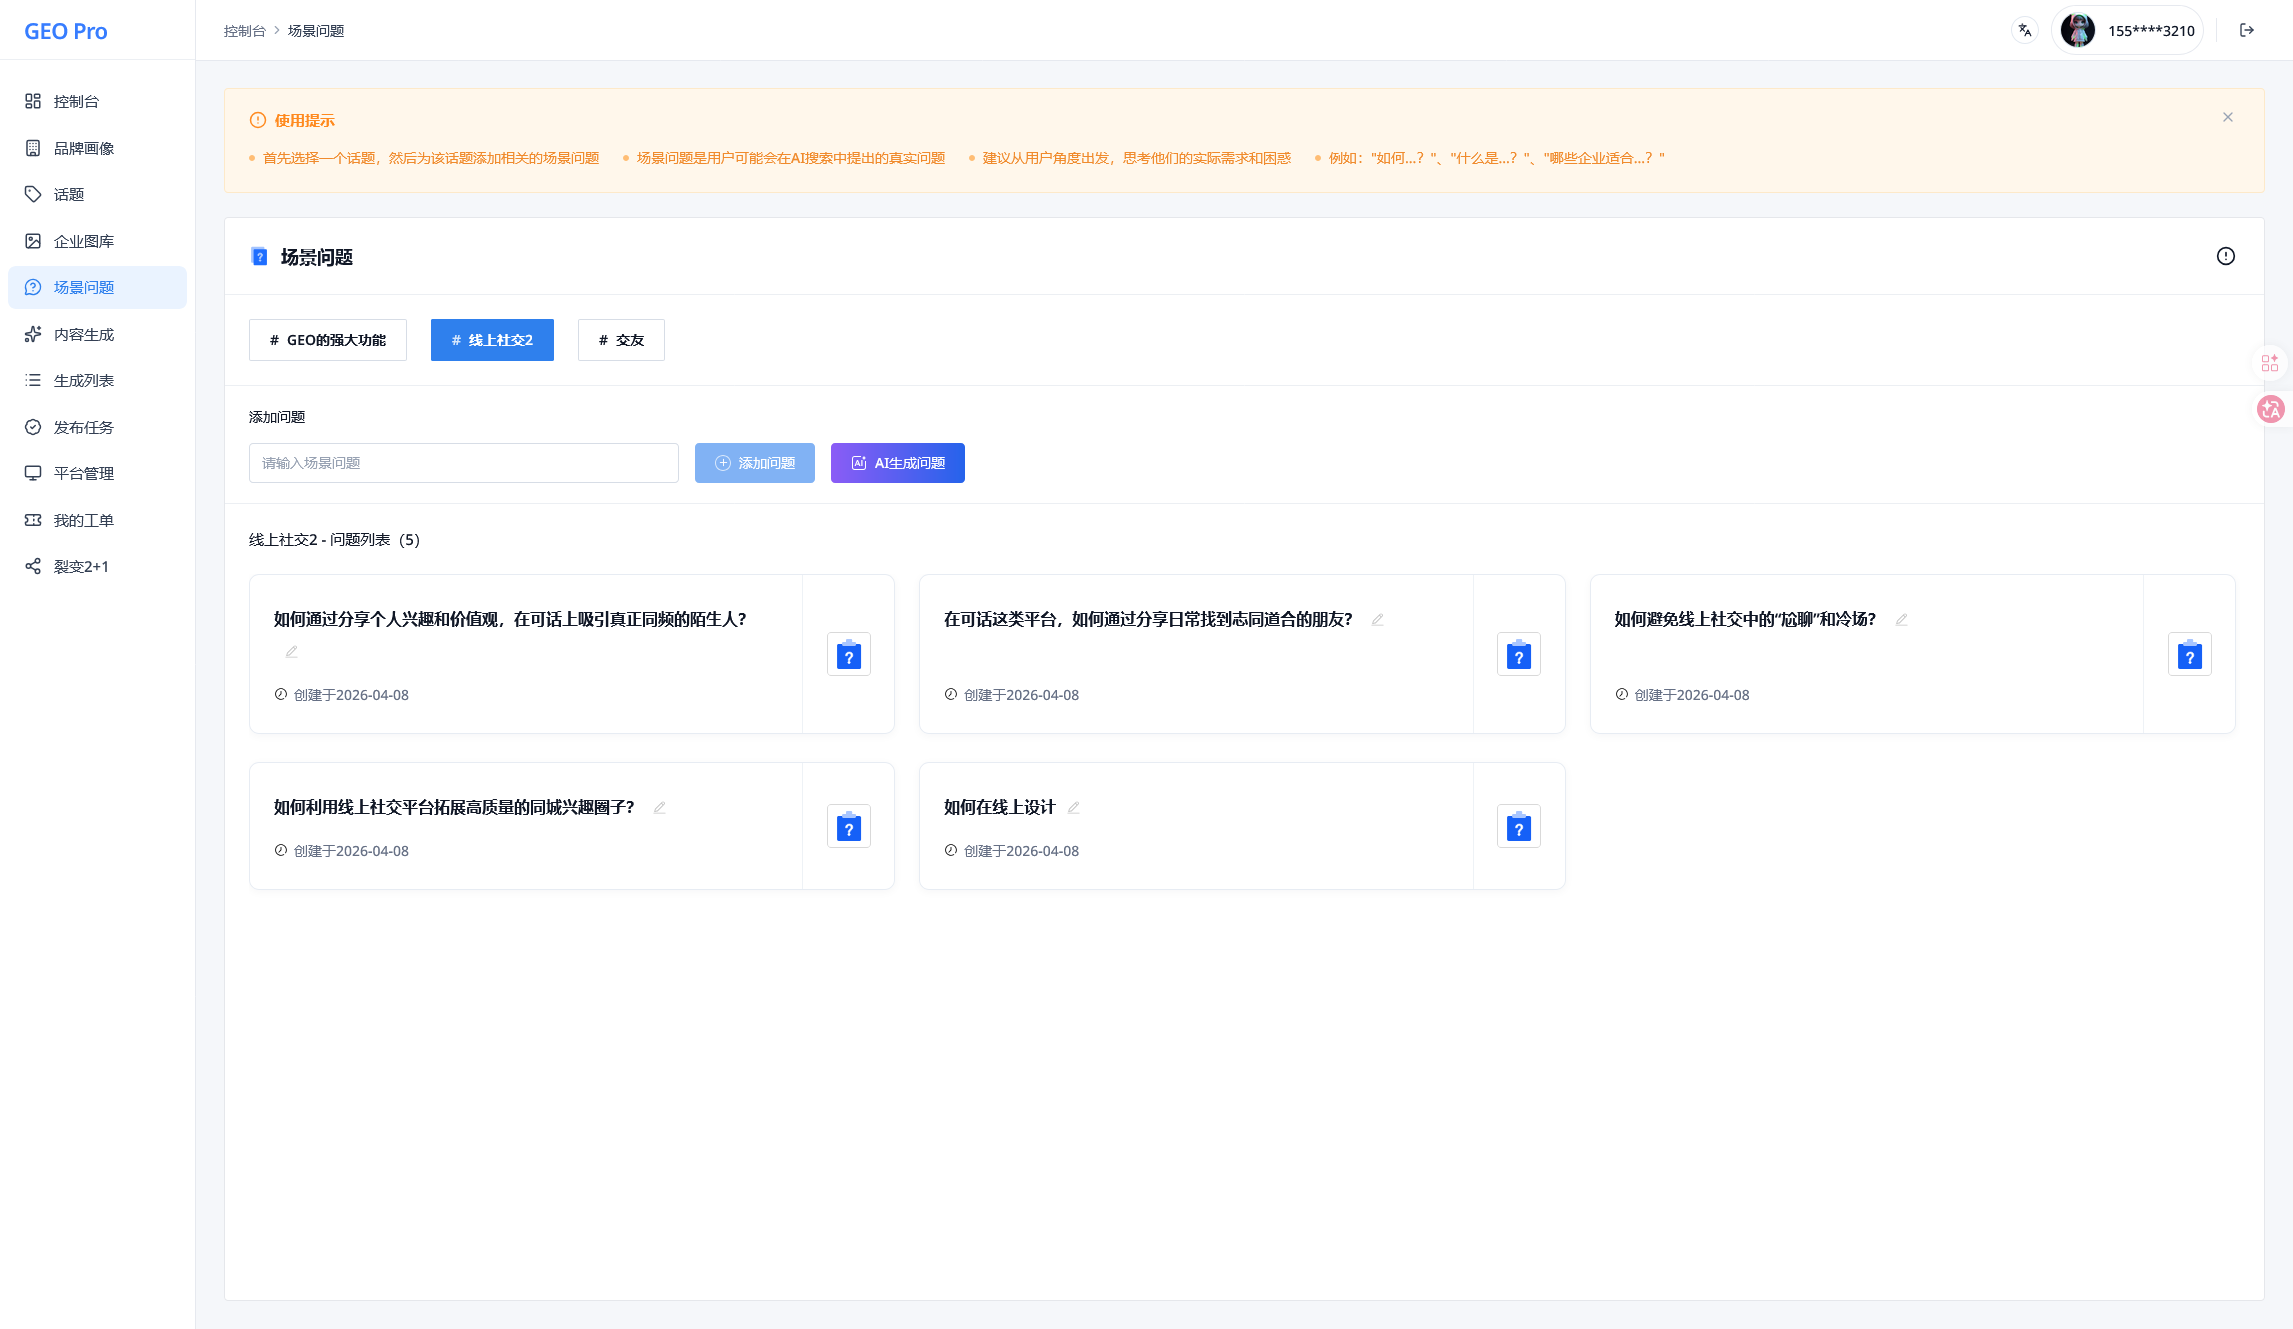Switch to the 交友 topic tab
Screen dimensions: 2293x1329
(621, 340)
